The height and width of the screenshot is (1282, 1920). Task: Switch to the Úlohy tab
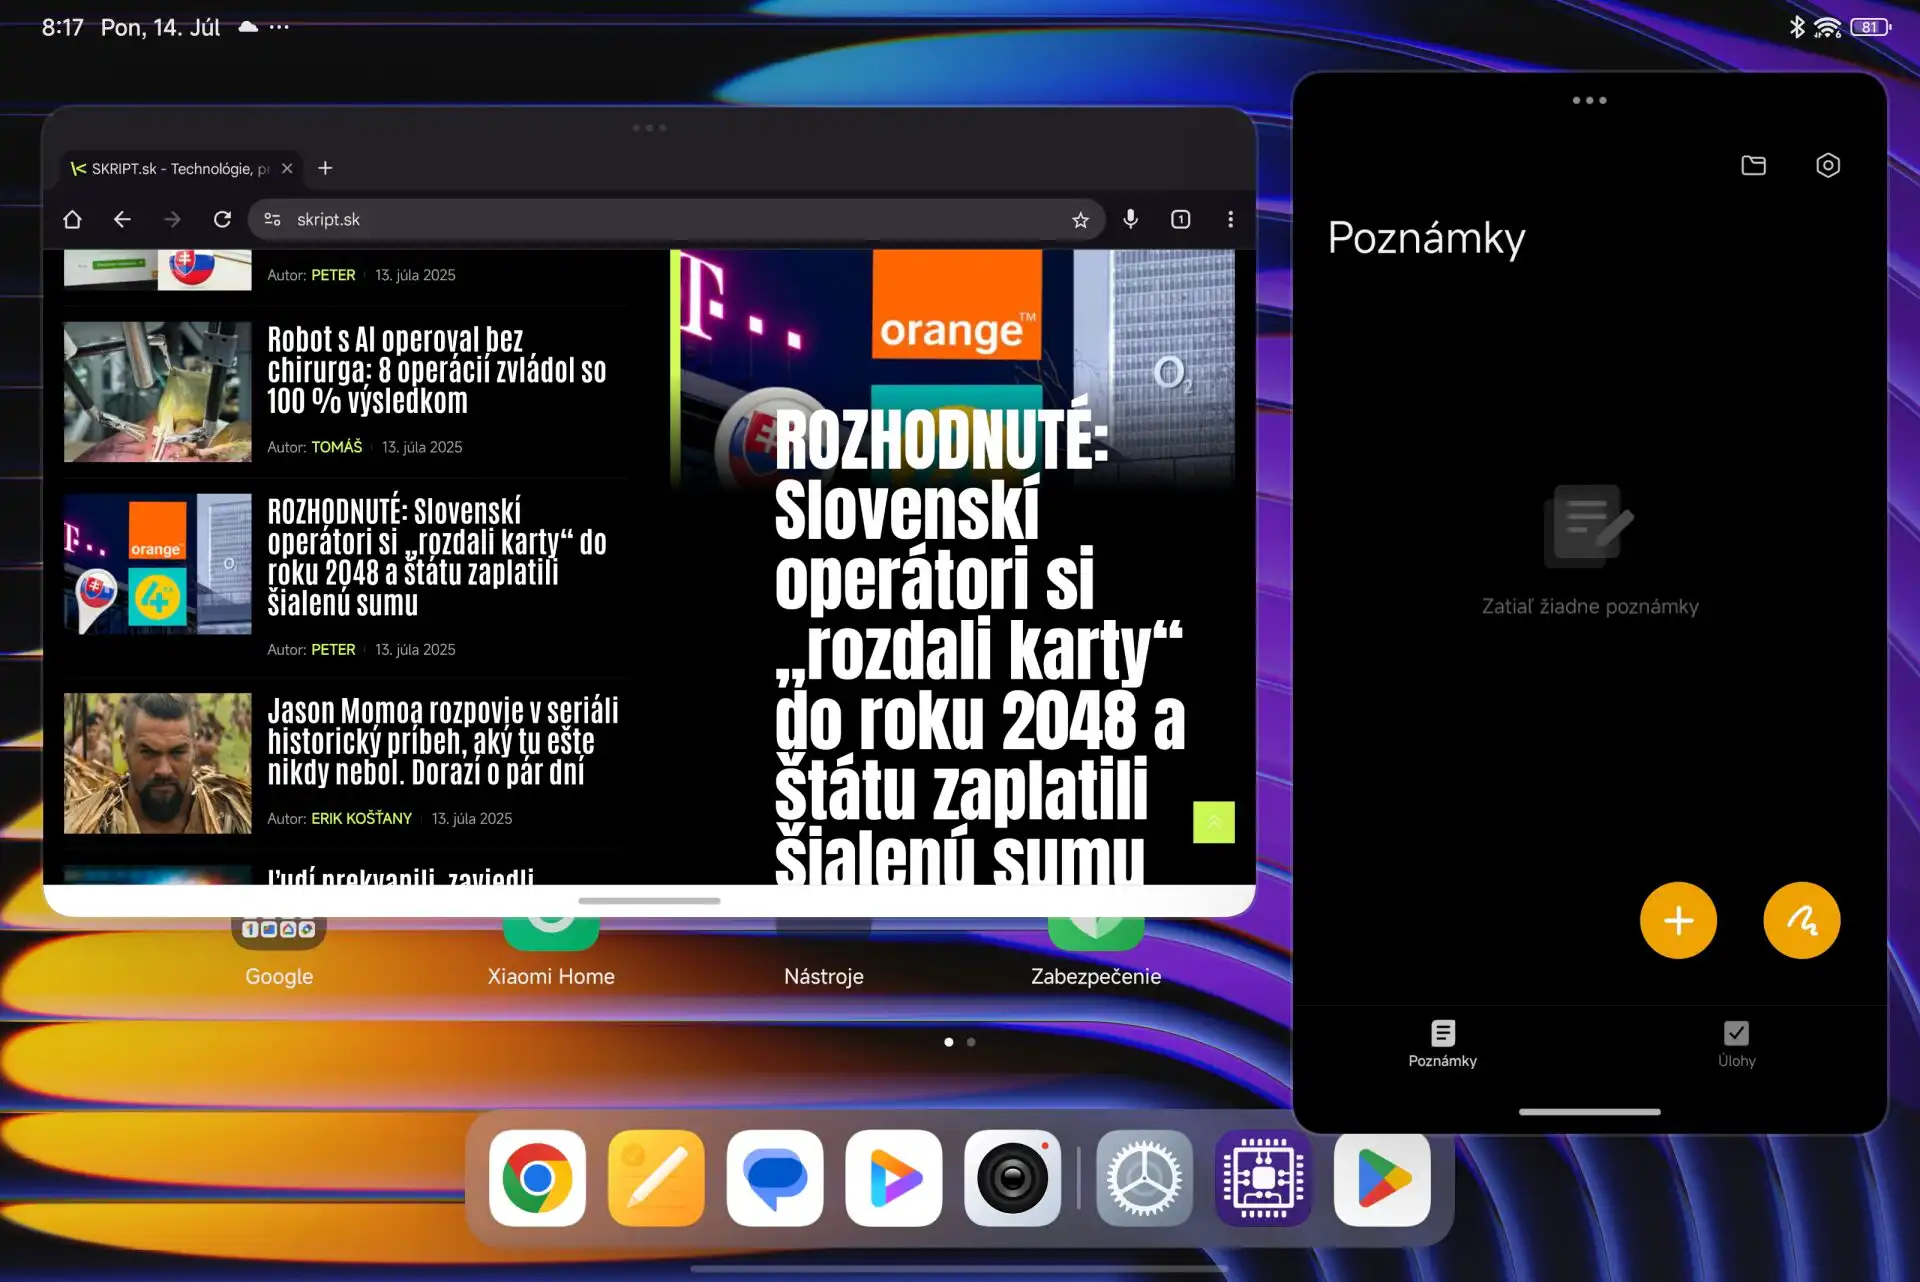tap(1736, 1043)
